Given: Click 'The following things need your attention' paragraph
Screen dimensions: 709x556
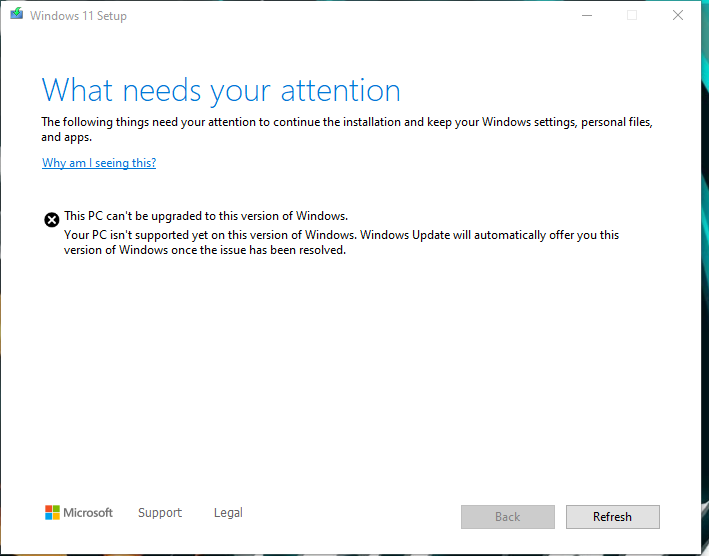Looking at the screenshot, I should coord(347,129).
